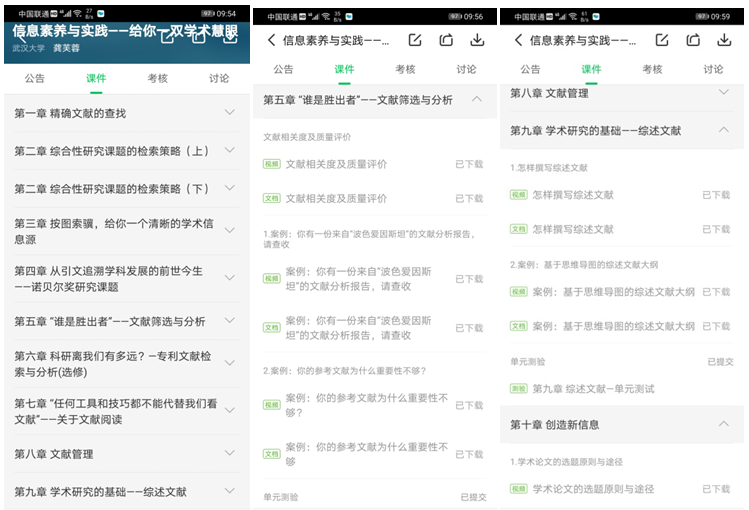This screenshot has width=749, height=510.
Task: Open 第九章 综述文献-单元测试 title
Action: 593,389
